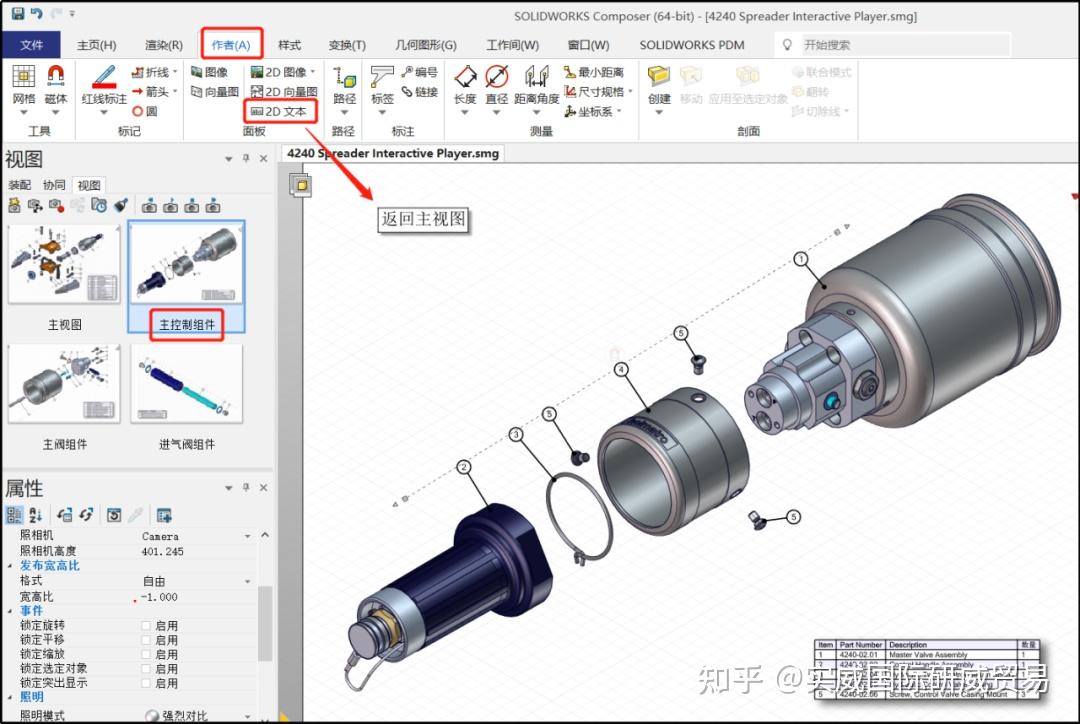The height and width of the screenshot is (724, 1080).
Task: Click the 返回主视图 link in viewport
Action: click(422, 217)
